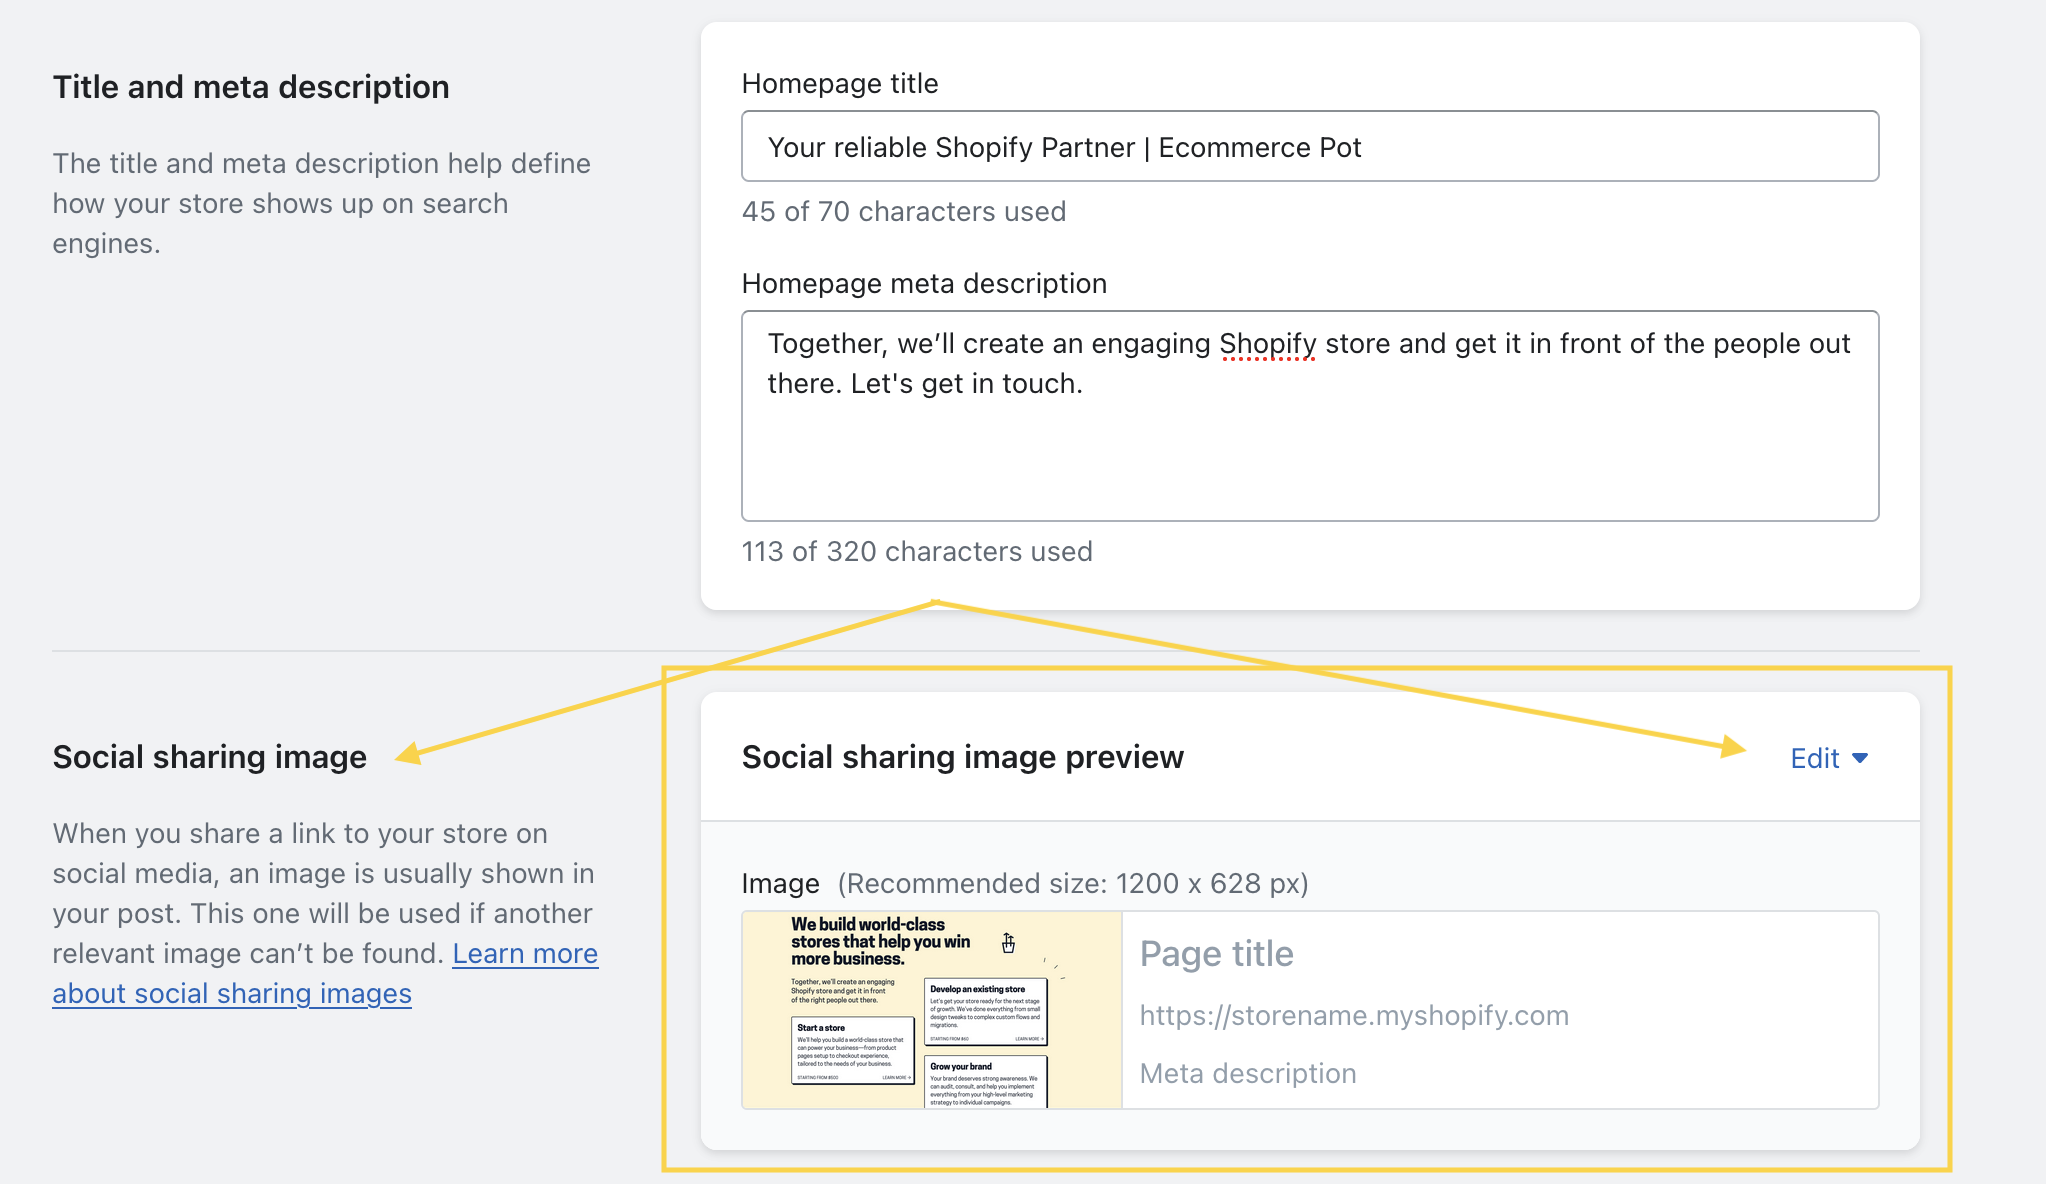The height and width of the screenshot is (1184, 2046).
Task: Open the Learn more about social sharing images link
Action: [x=524, y=954]
